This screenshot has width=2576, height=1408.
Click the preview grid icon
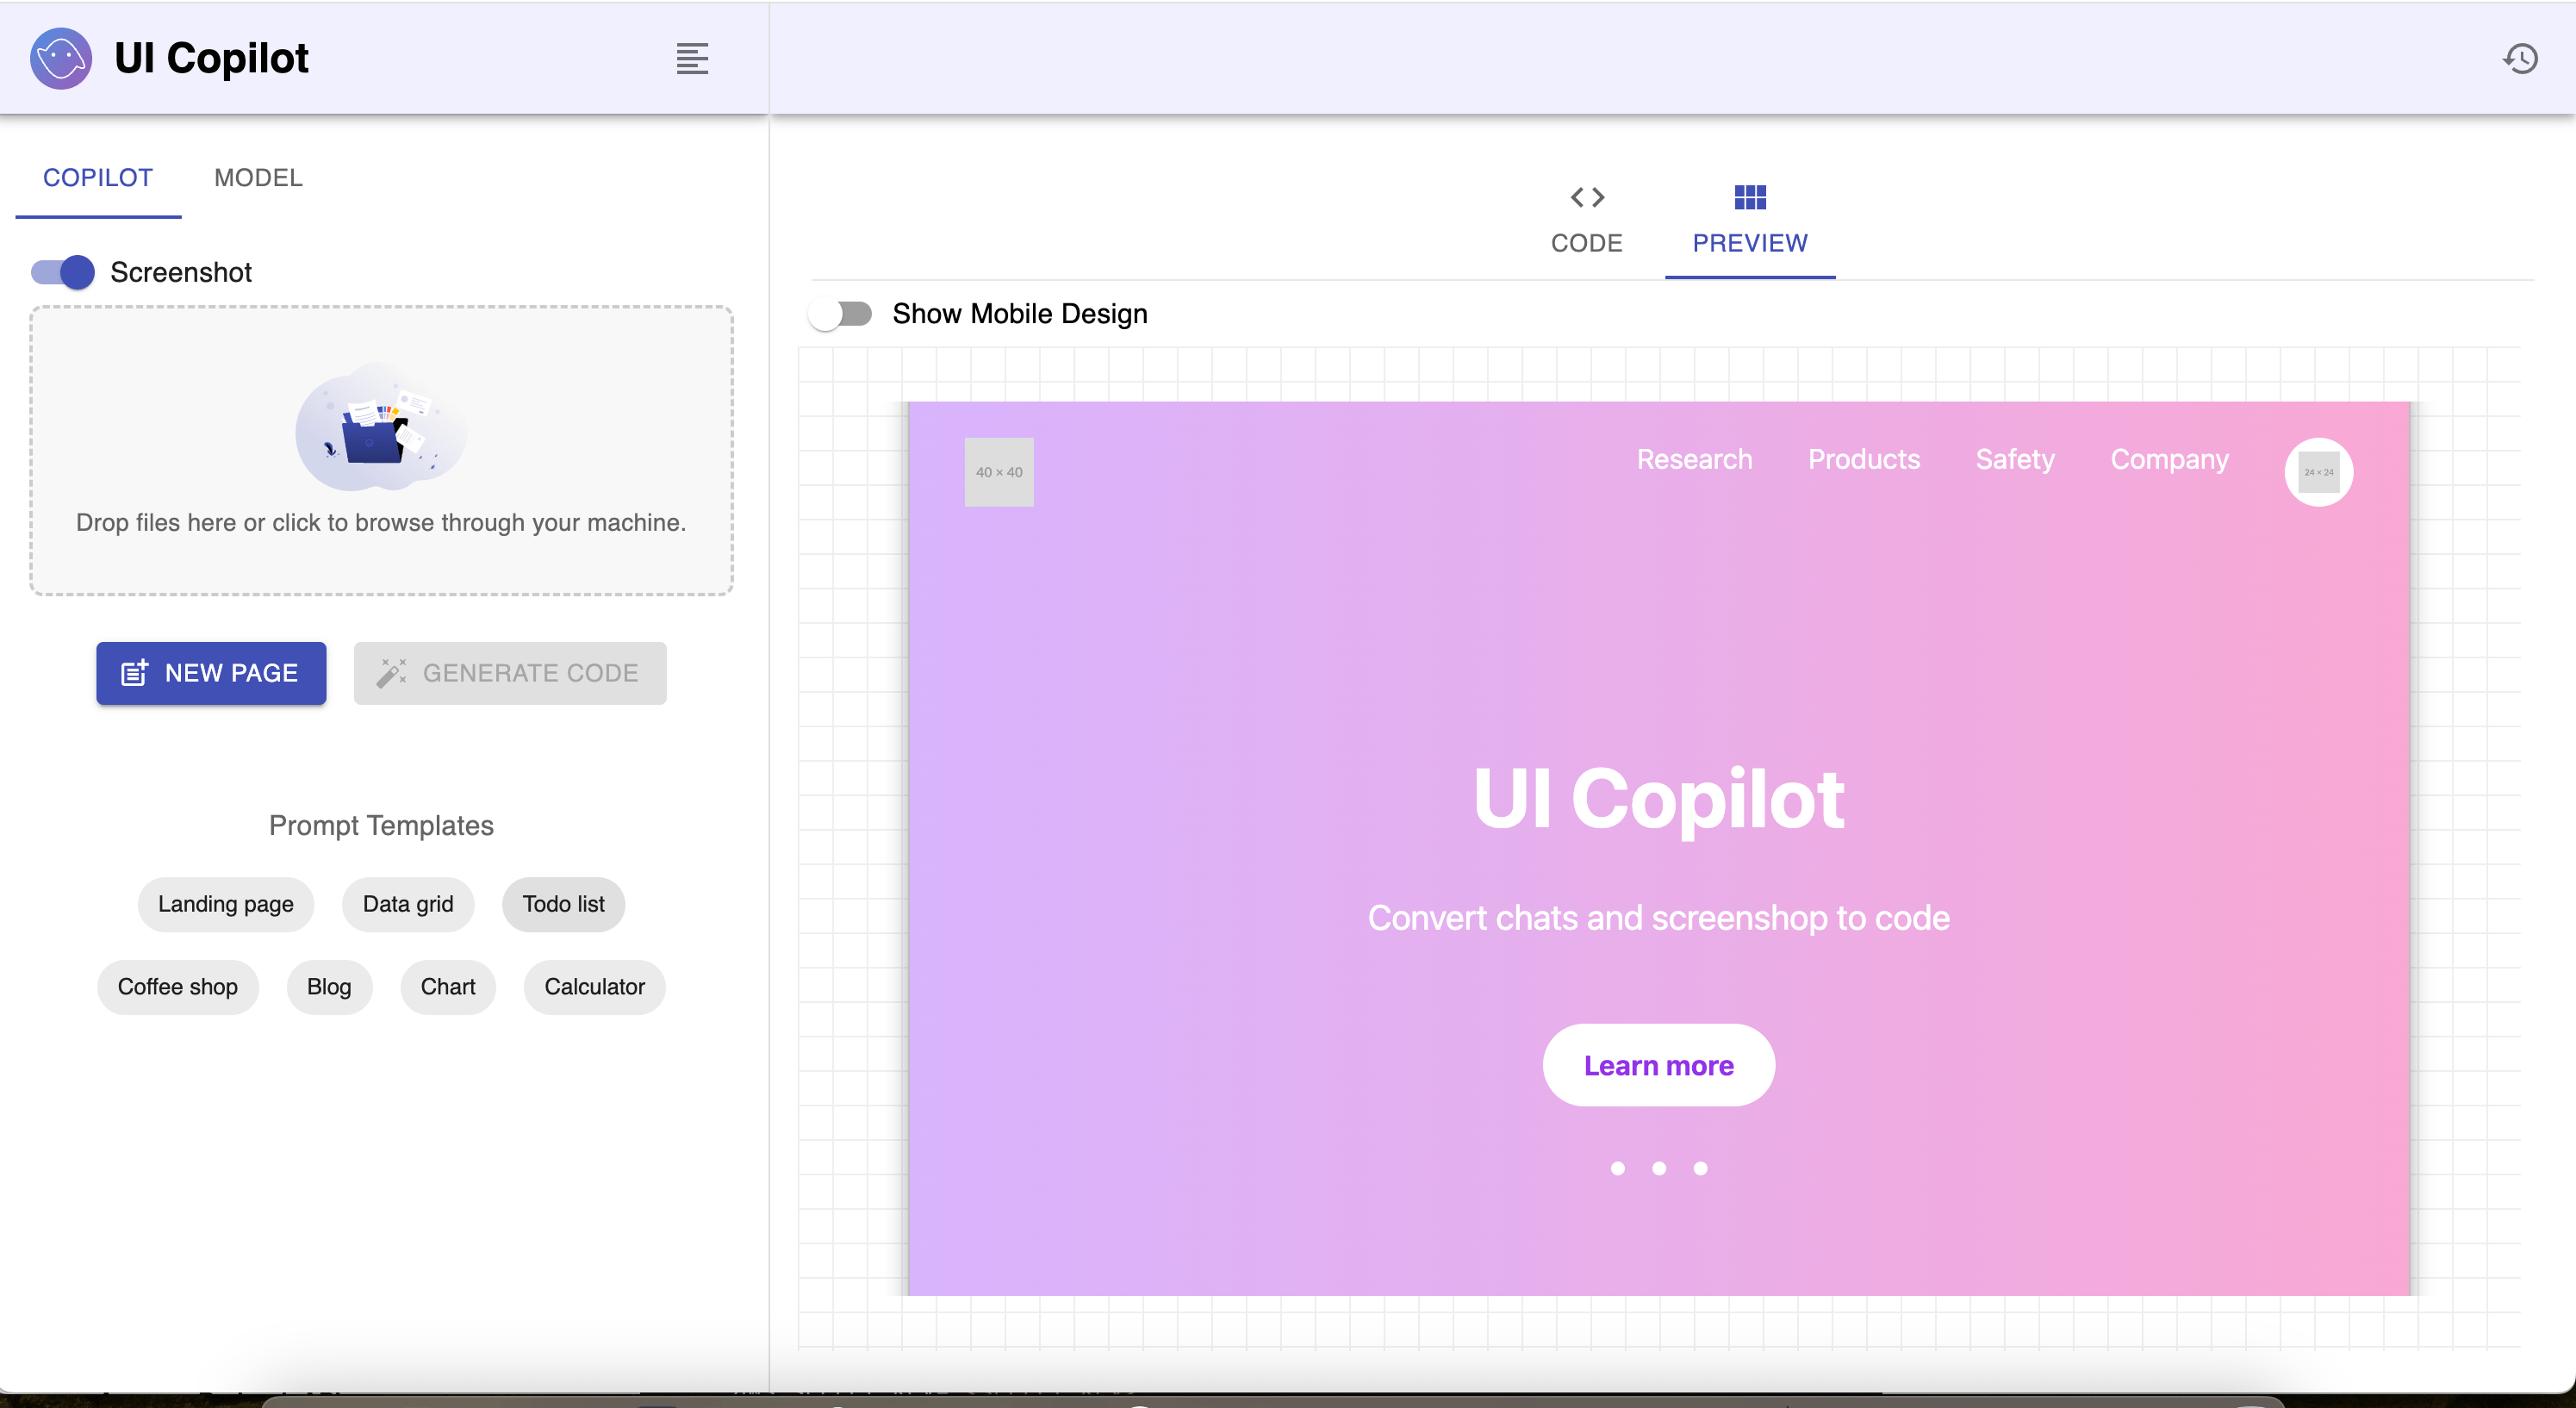[1749, 197]
